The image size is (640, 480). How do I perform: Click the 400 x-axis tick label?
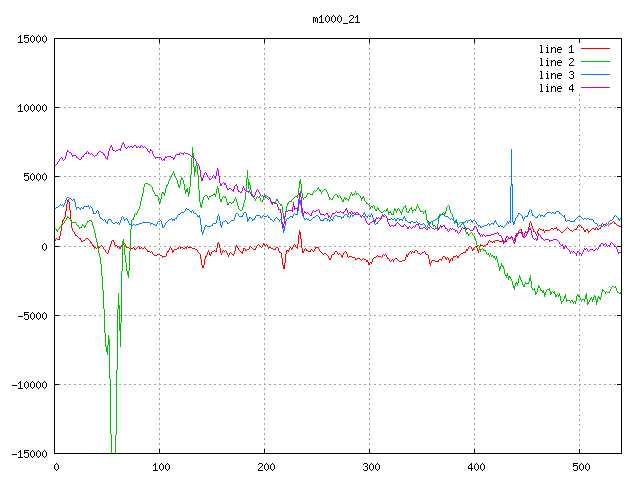pyautogui.click(x=474, y=466)
